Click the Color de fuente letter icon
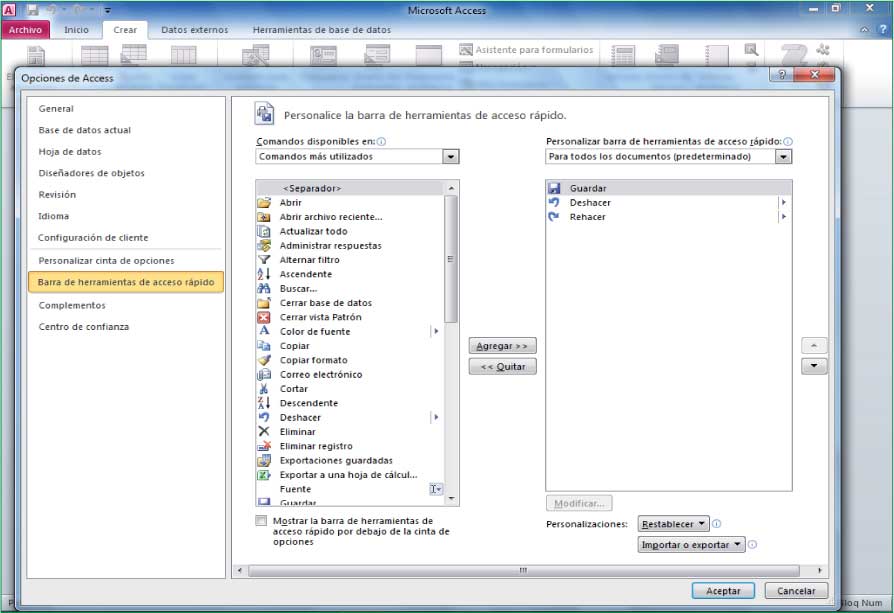Screen dimensions: 894x613 tap(263, 331)
